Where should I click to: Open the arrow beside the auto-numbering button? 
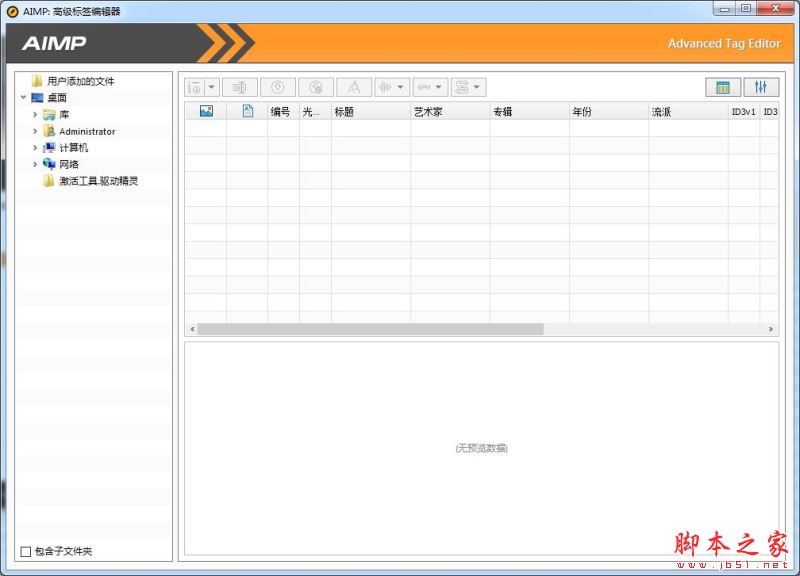click(212, 87)
